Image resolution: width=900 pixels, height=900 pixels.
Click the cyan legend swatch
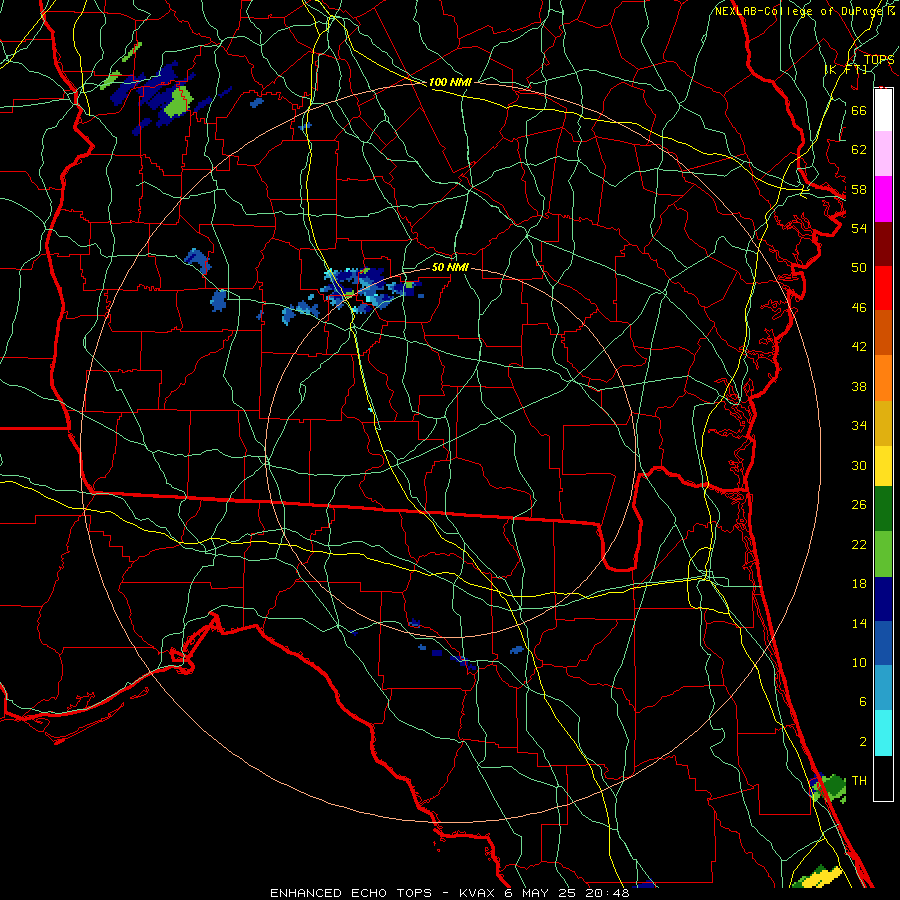(883, 733)
